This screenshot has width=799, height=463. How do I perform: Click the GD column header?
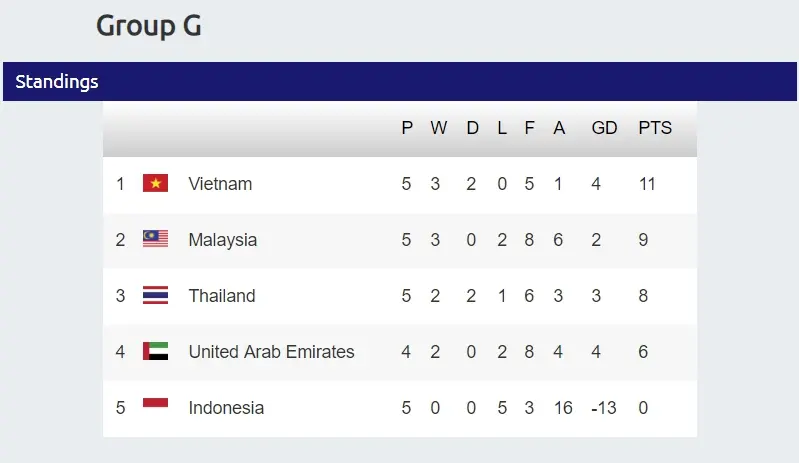click(604, 128)
